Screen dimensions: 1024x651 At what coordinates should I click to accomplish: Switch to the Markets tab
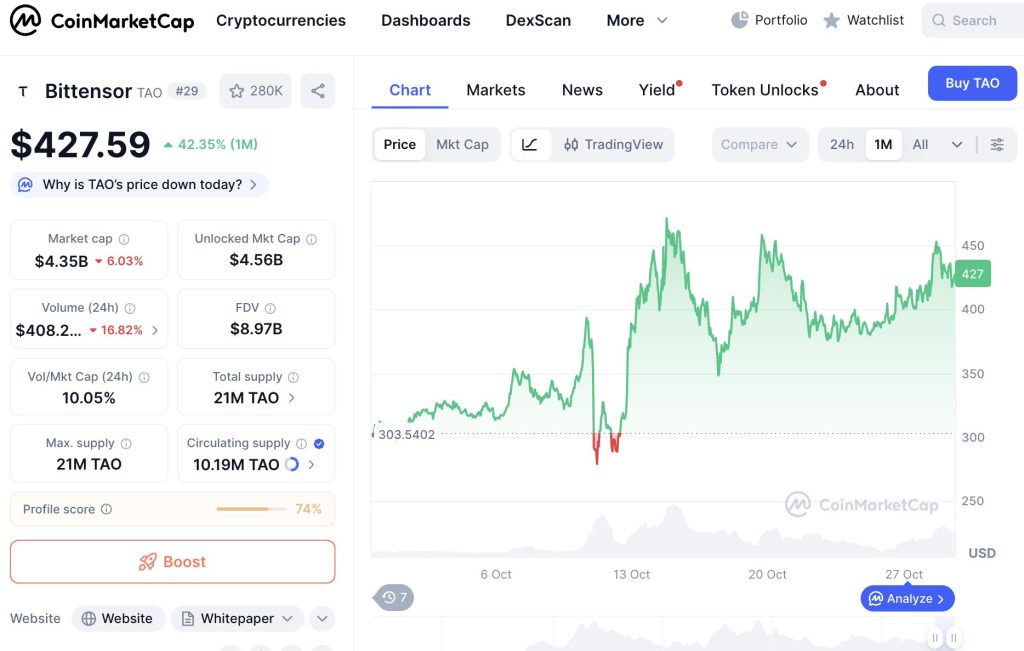[x=495, y=90]
